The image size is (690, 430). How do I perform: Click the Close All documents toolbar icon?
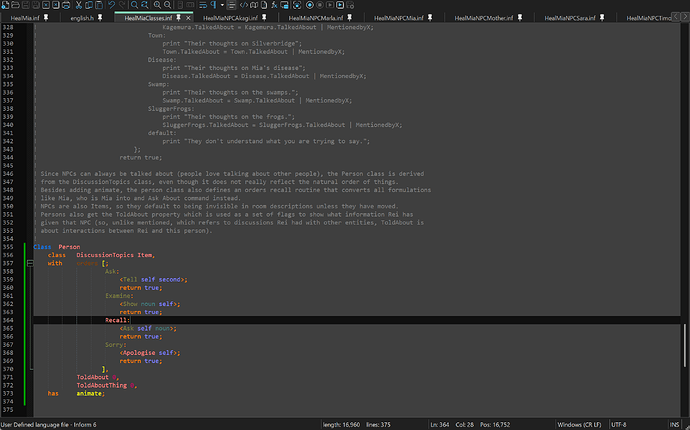click(56, 5)
